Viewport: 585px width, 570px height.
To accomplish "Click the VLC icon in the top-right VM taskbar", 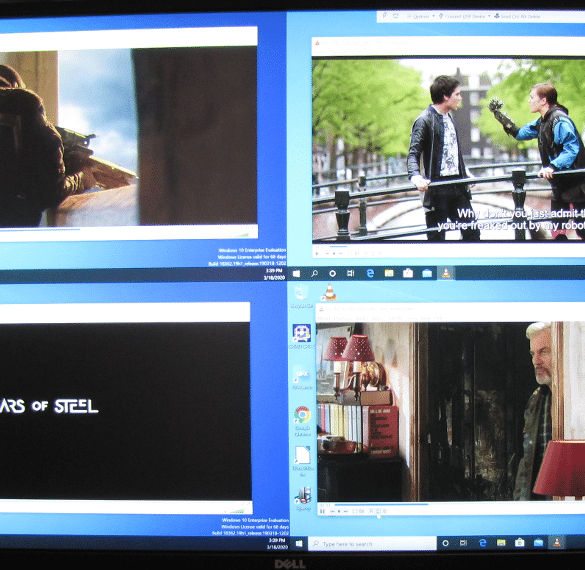I will click(x=446, y=273).
